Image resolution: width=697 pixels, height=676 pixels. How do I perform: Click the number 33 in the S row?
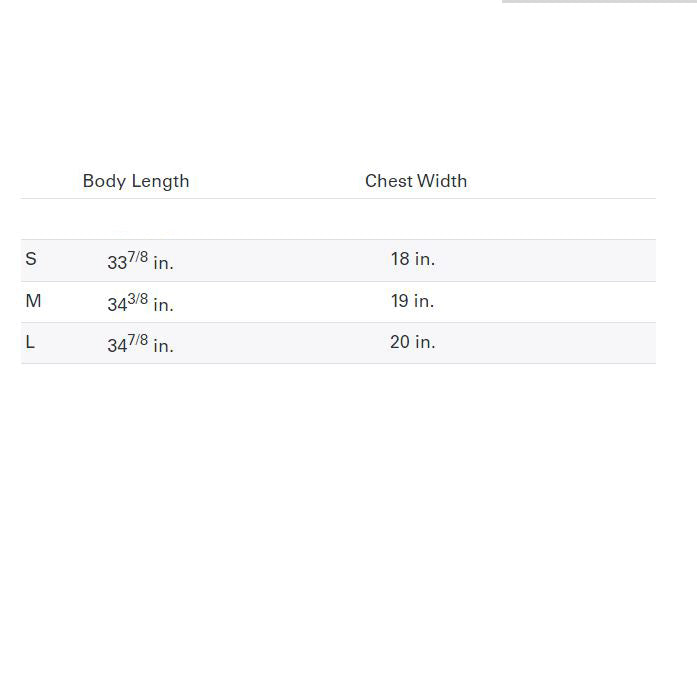coord(117,263)
